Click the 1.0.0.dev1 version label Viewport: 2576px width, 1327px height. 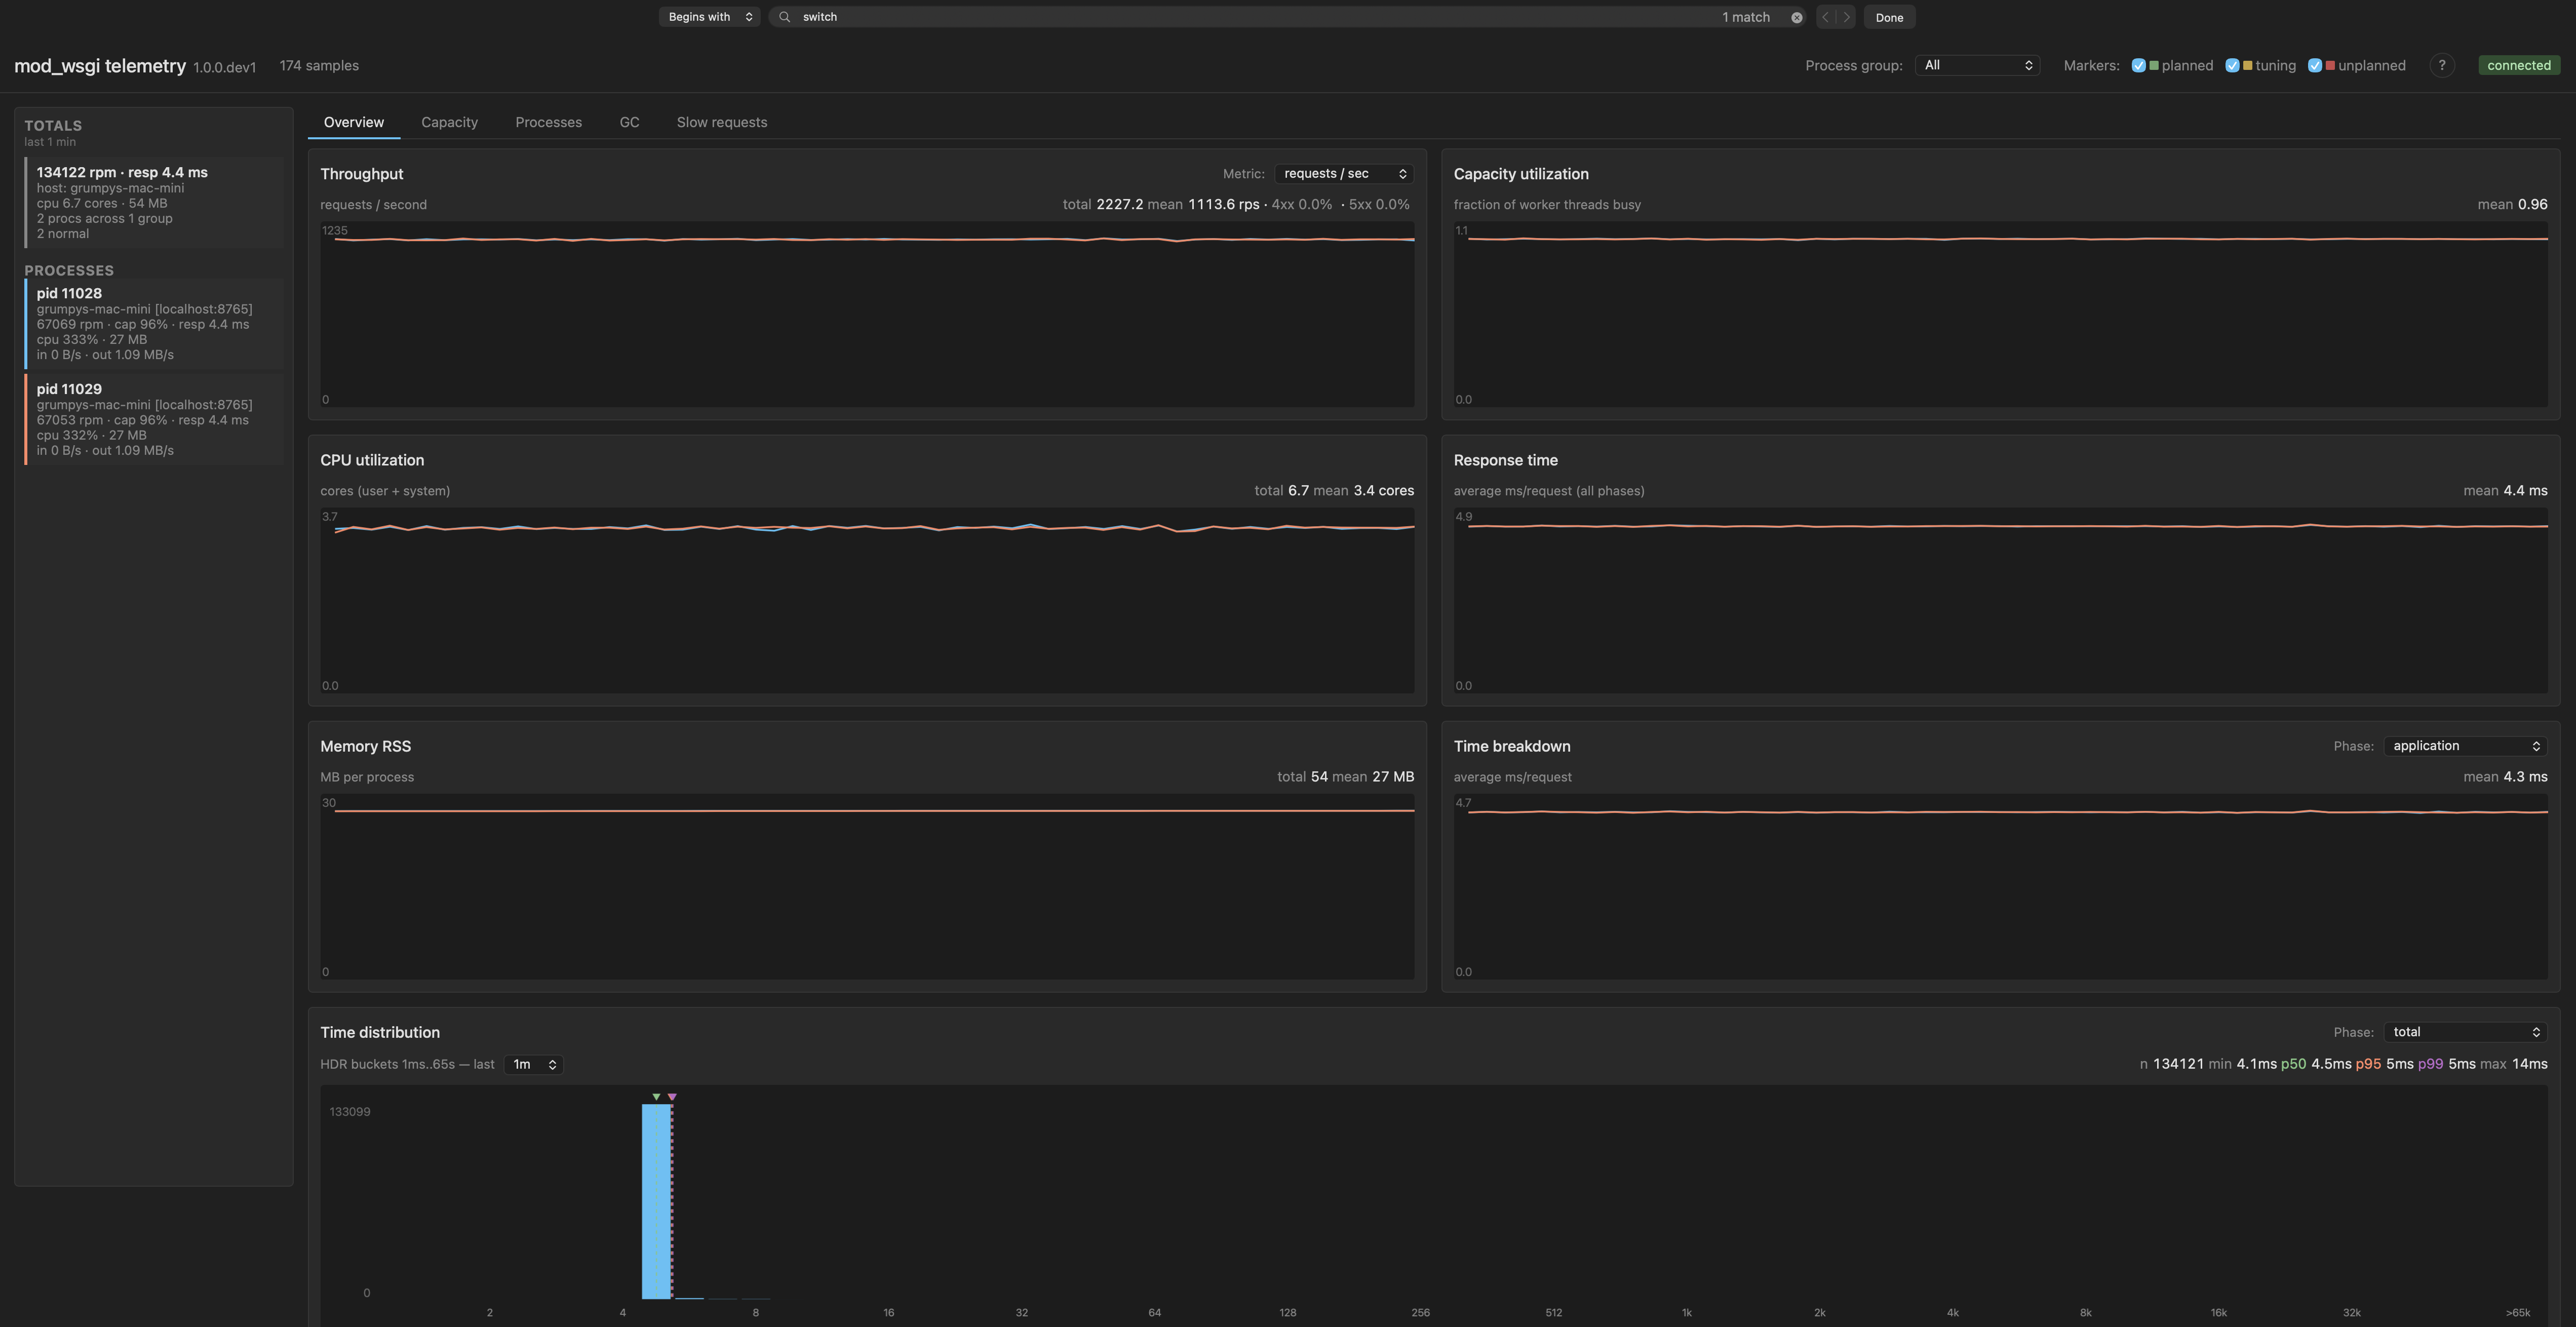click(x=224, y=67)
